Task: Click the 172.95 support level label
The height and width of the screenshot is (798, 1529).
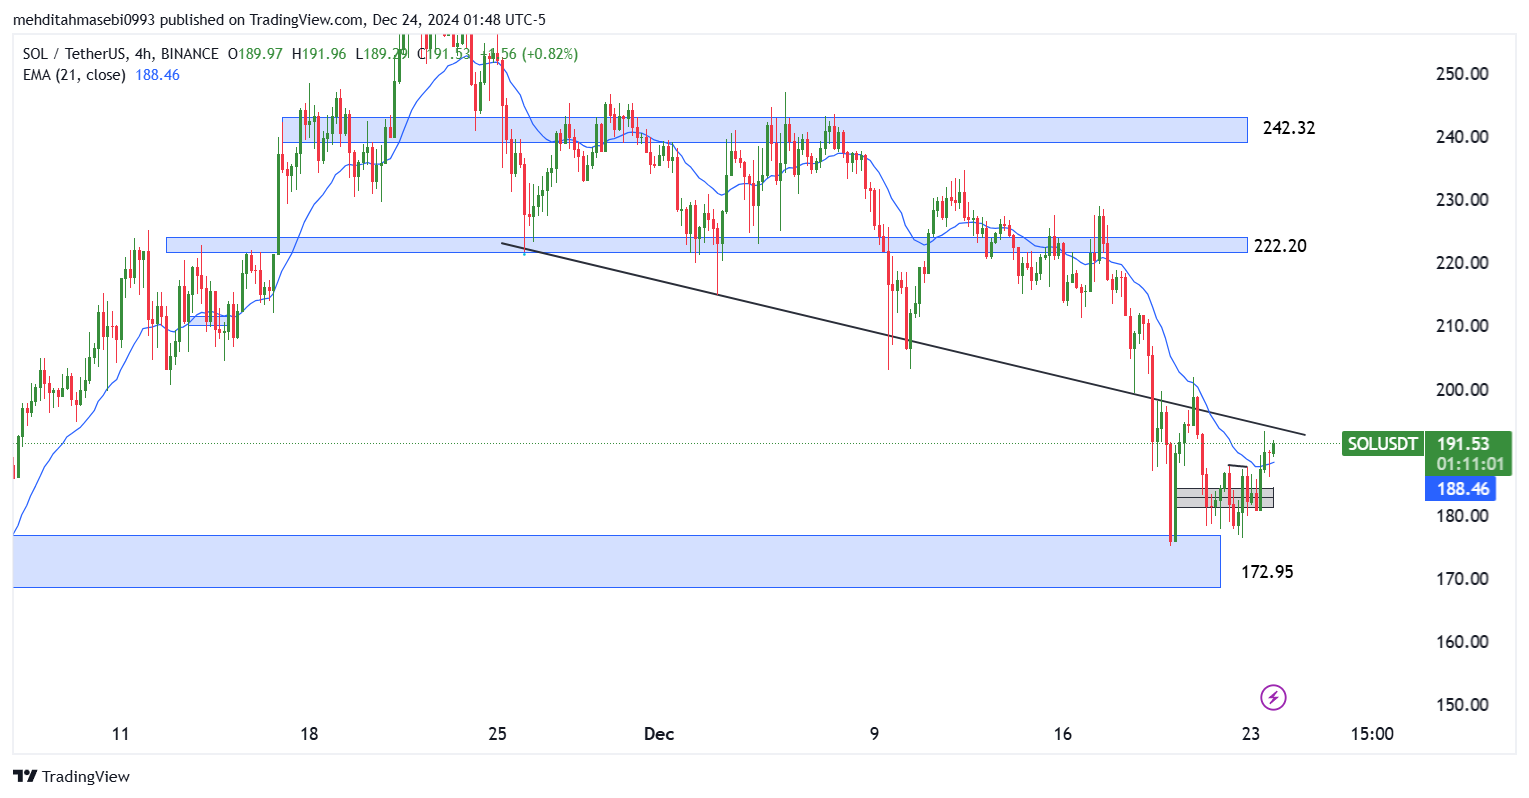Action: click(1267, 572)
